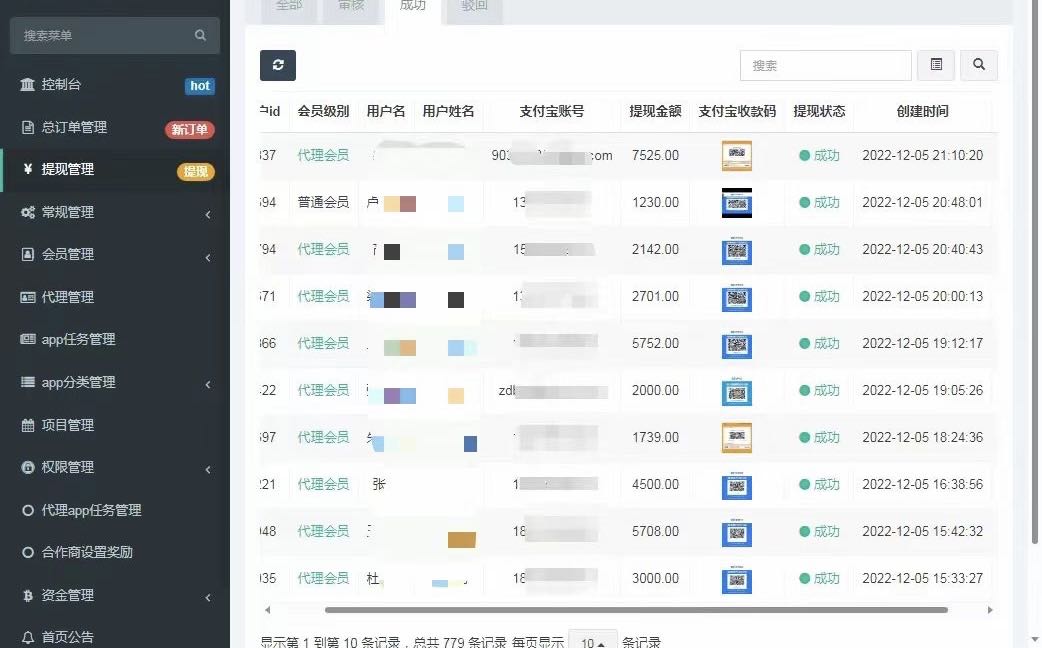Screen dimensions: 1042x648
Task: Click the magnifier search button beside column toggle
Action: point(978,65)
